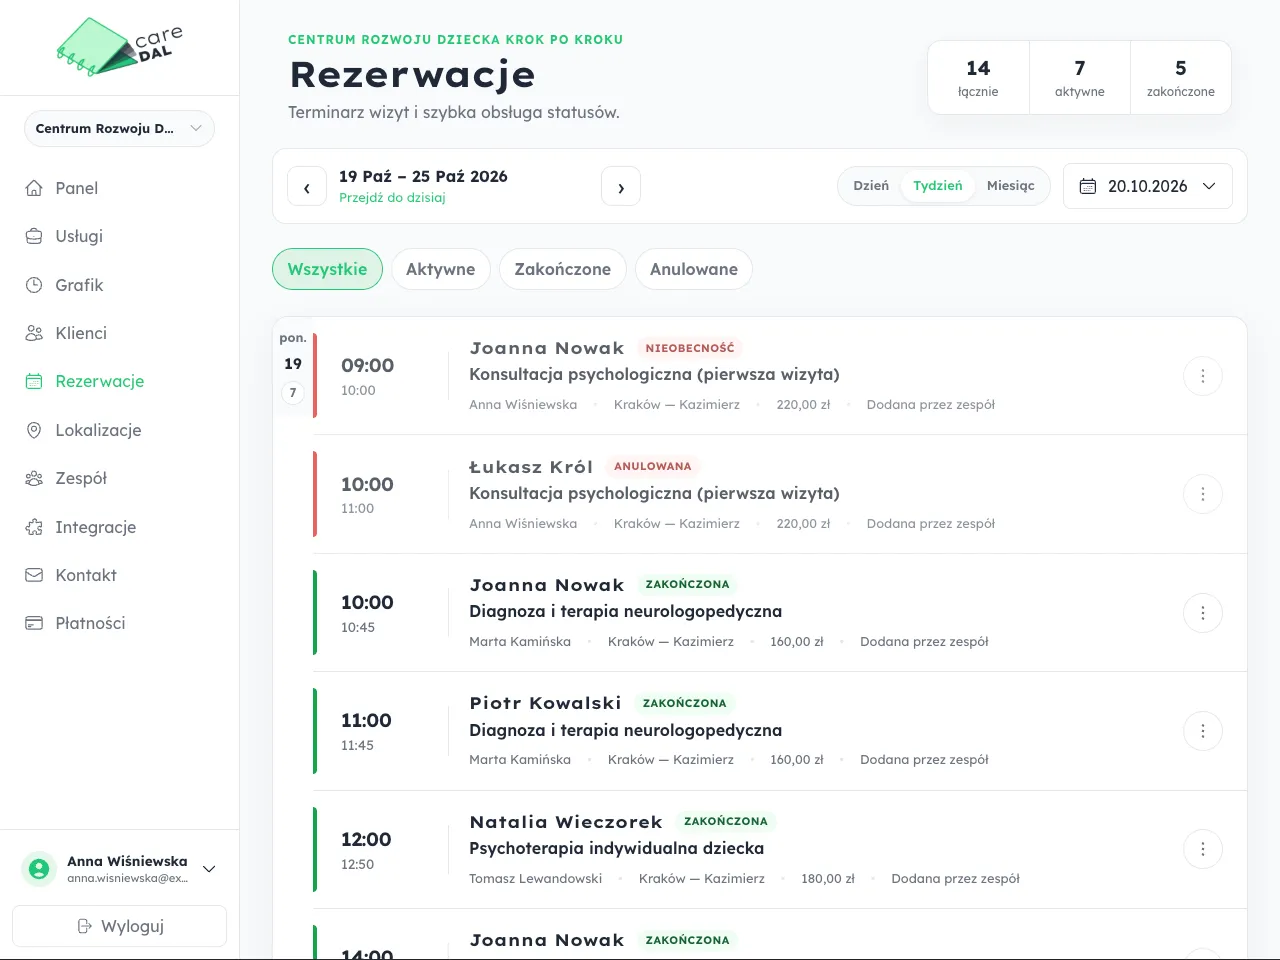Filter by Zakończone reservations
Image resolution: width=1280 pixels, height=960 pixels.
pyautogui.click(x=562, y=269)
